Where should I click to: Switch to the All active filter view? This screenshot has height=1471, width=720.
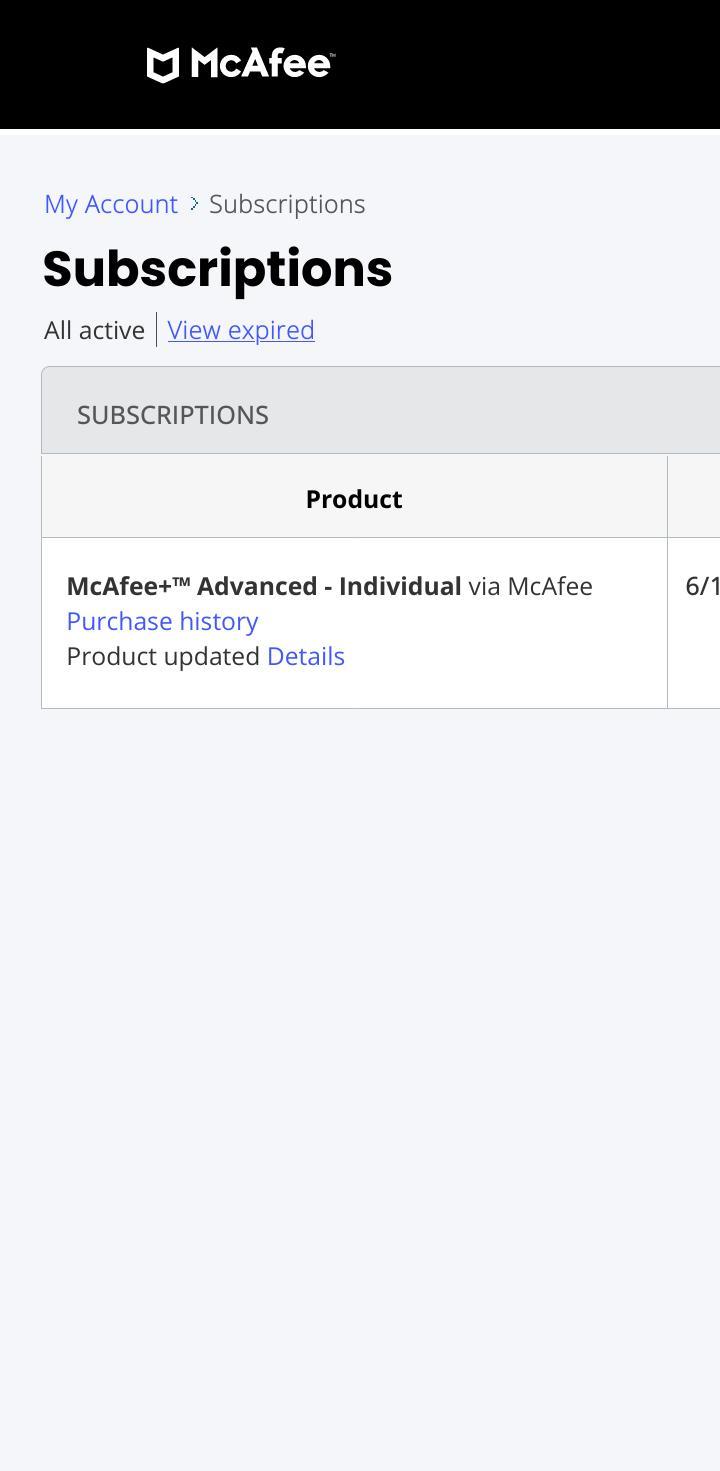95,329
